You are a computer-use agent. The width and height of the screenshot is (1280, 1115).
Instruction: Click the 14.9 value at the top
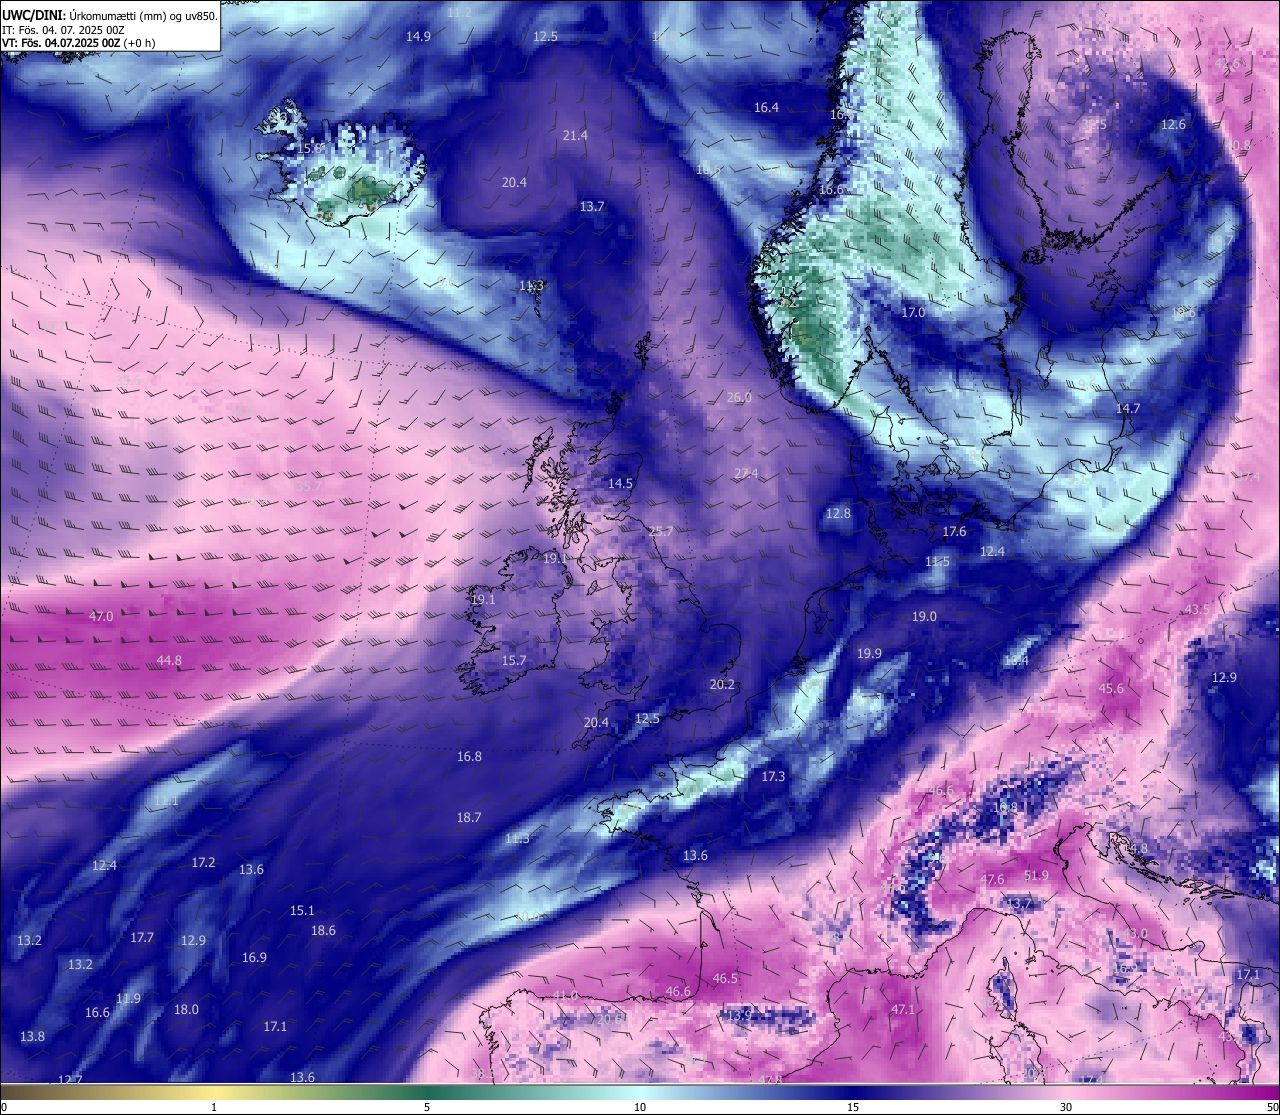click(418, 37)
